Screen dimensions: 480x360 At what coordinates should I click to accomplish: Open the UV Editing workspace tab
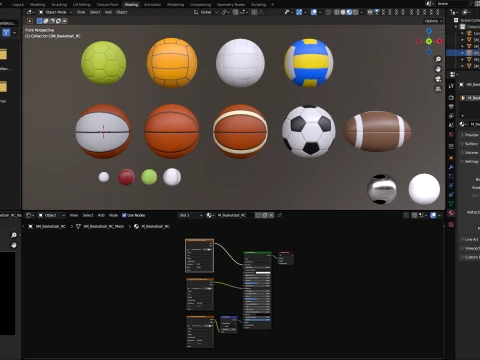pyautogui.click(x=81, y=5)
